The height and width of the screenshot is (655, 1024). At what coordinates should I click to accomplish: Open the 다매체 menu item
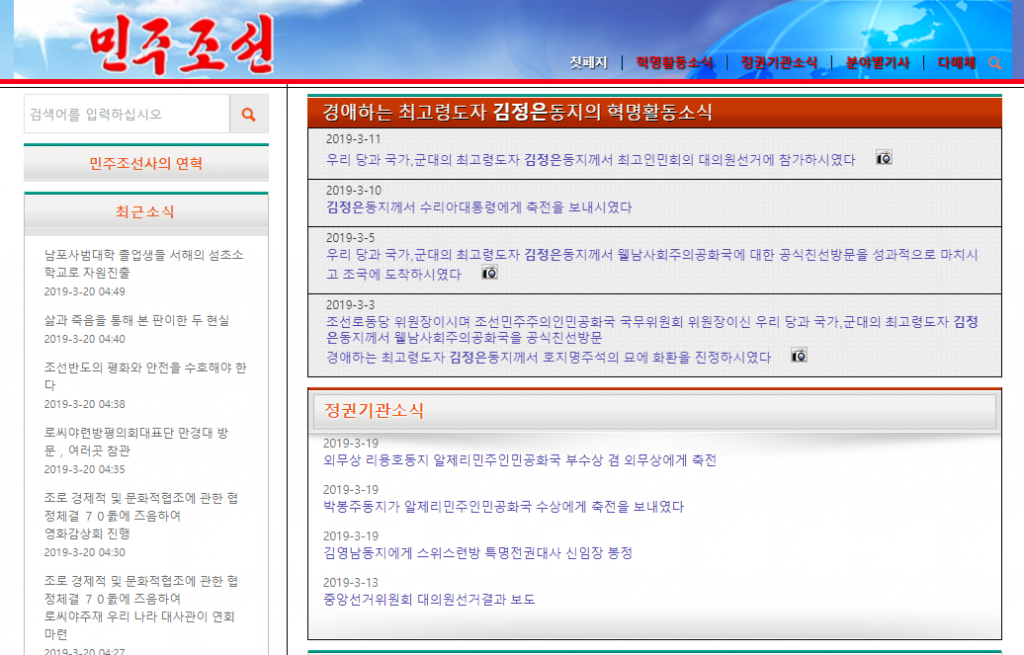point(956,63)
